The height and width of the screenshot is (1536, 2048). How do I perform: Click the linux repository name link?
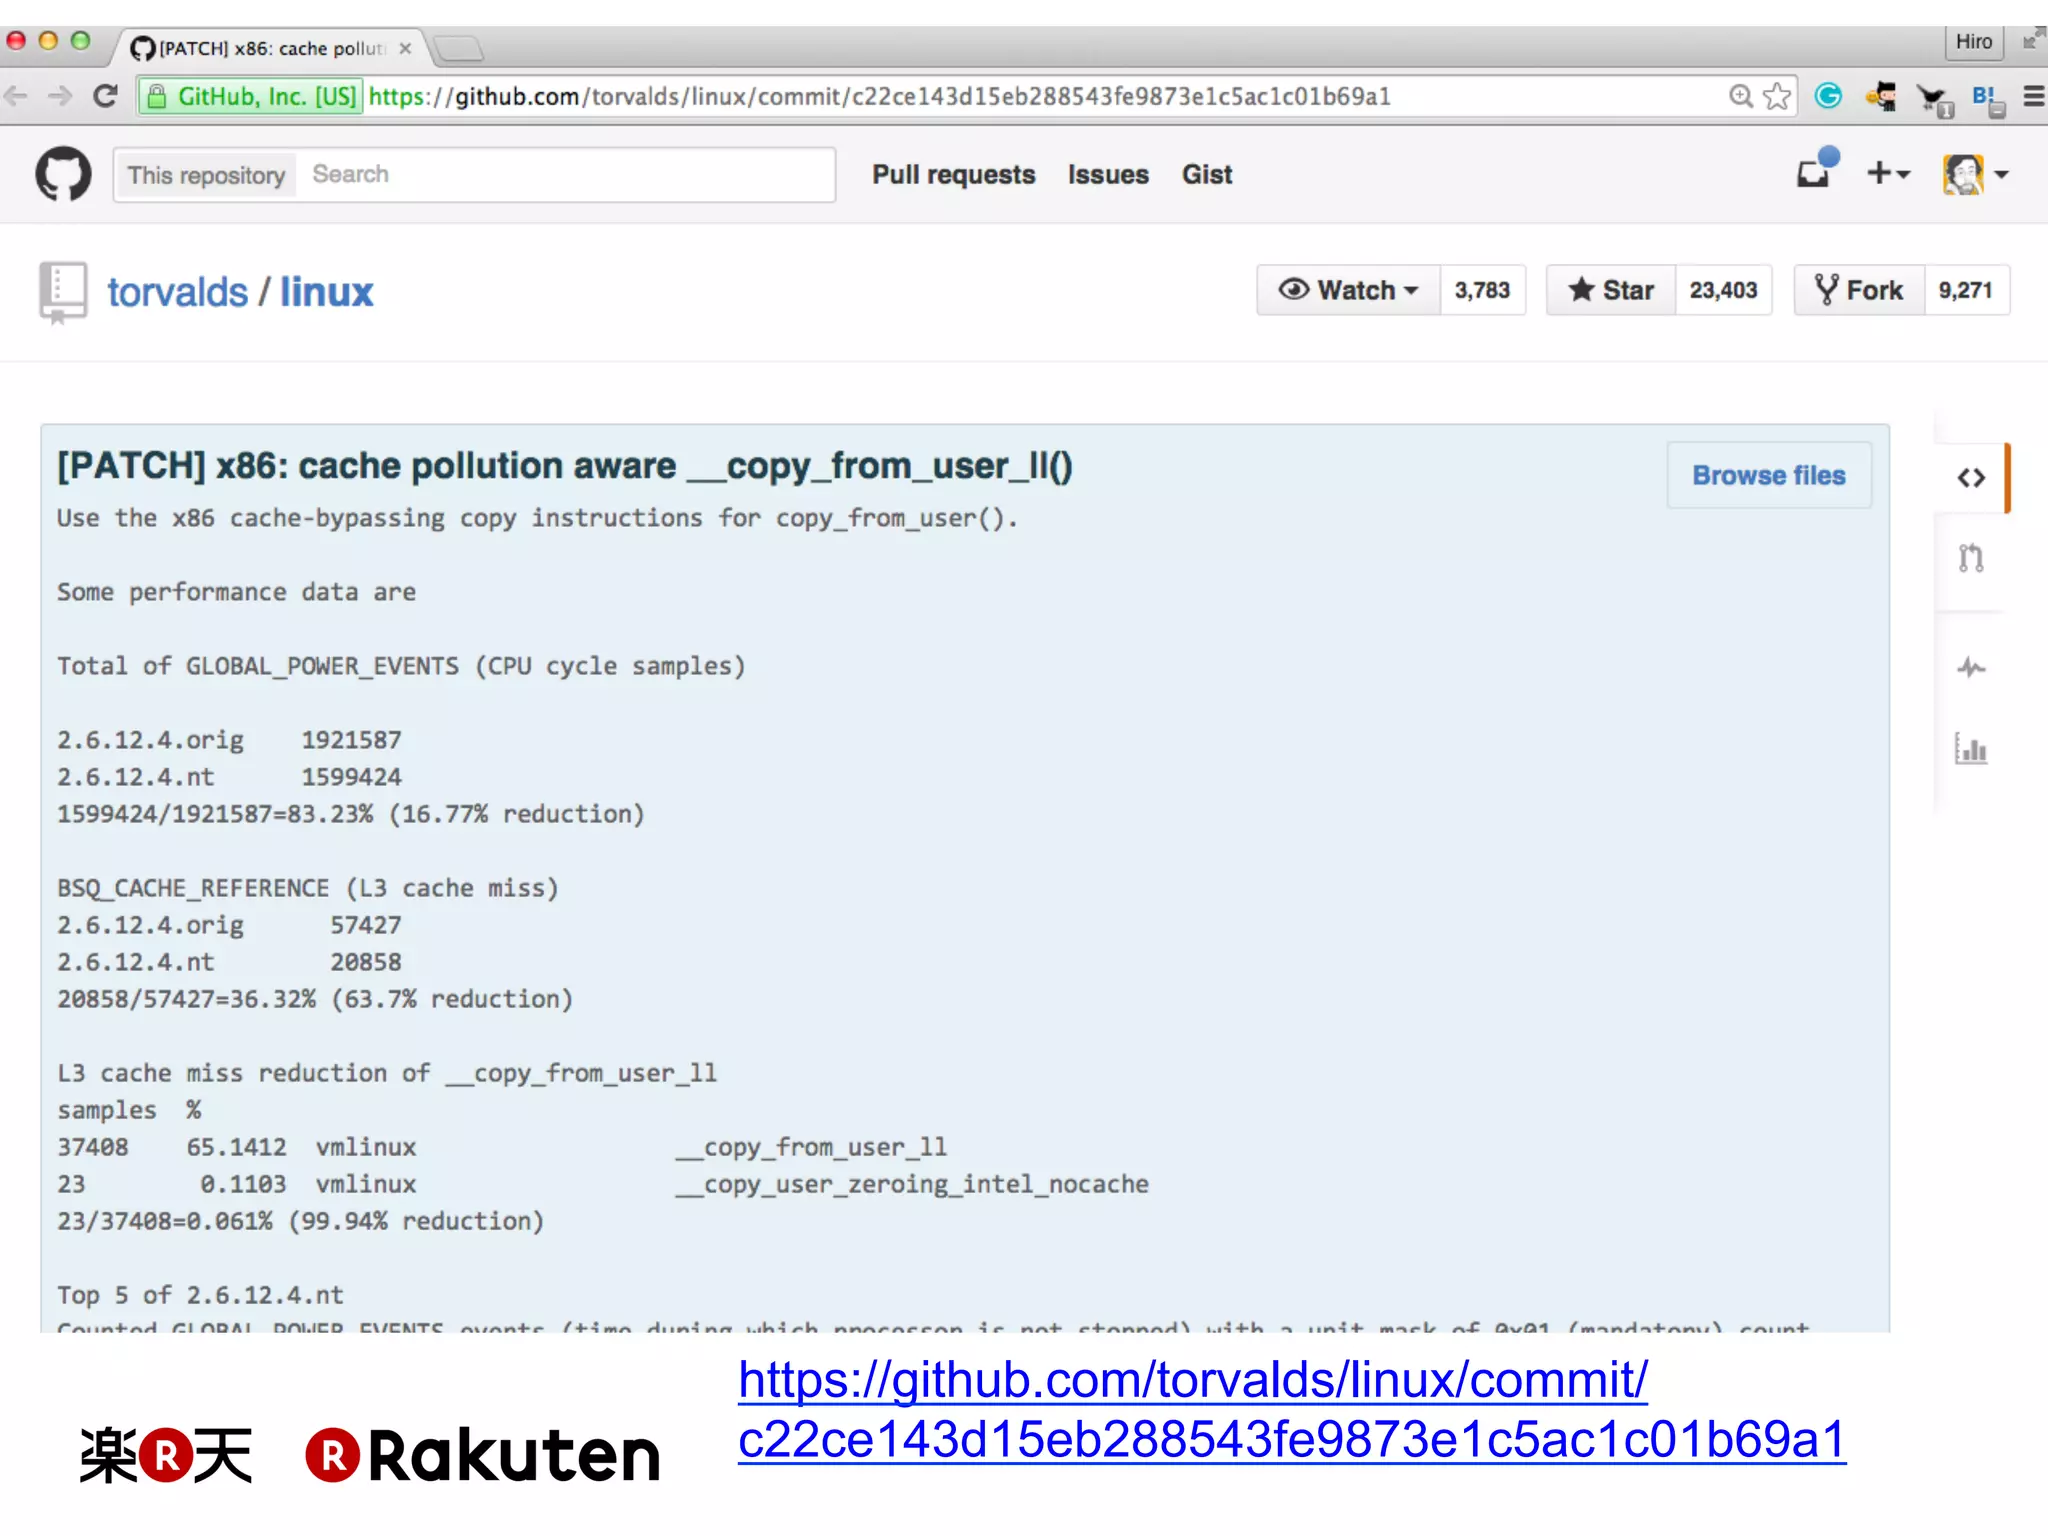(326, 292)
